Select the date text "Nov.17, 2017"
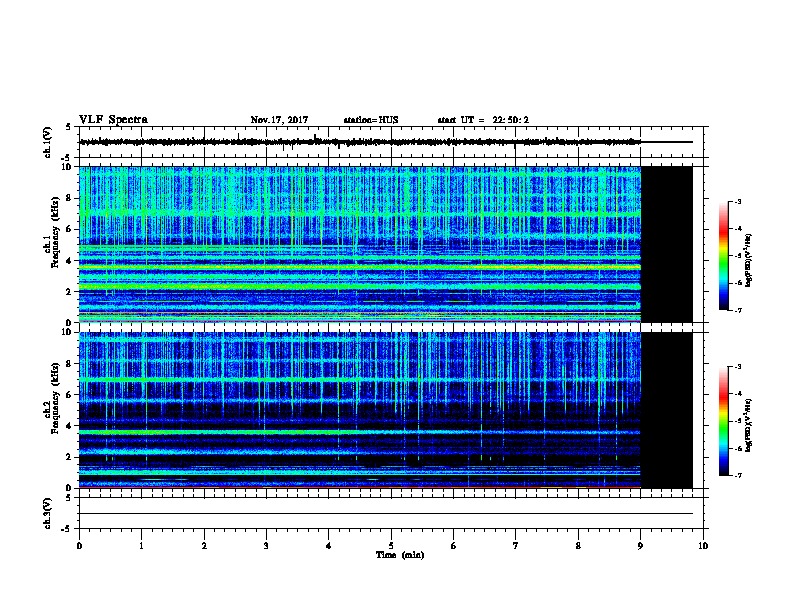The image size is (792, 612). coord(279,120)
